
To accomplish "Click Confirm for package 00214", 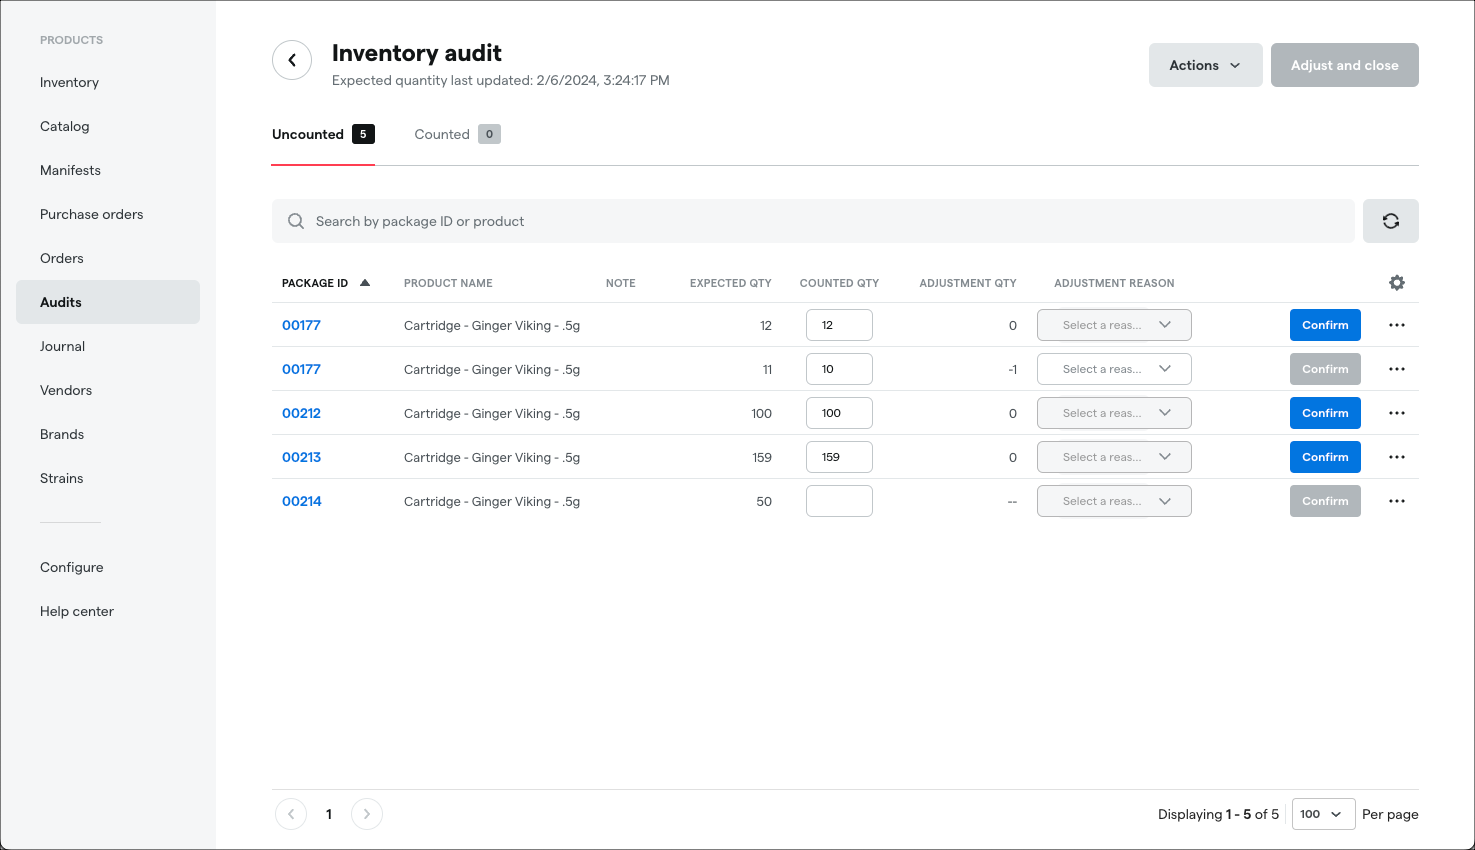I will [x=1325, y=501].
